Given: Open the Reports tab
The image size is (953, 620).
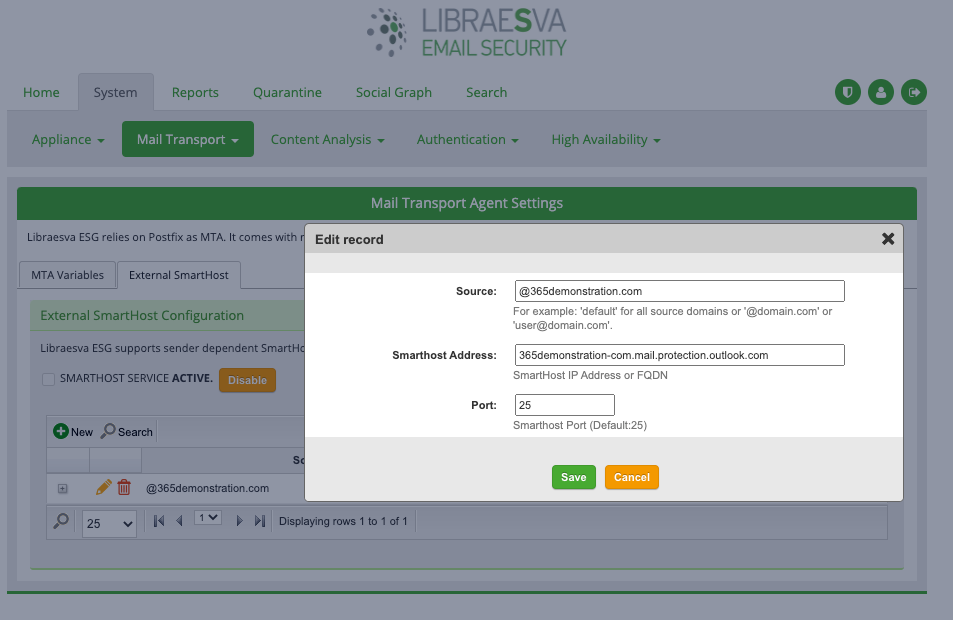Looking at the screenshot, I should pyautogui.click(x=195, y=92).
